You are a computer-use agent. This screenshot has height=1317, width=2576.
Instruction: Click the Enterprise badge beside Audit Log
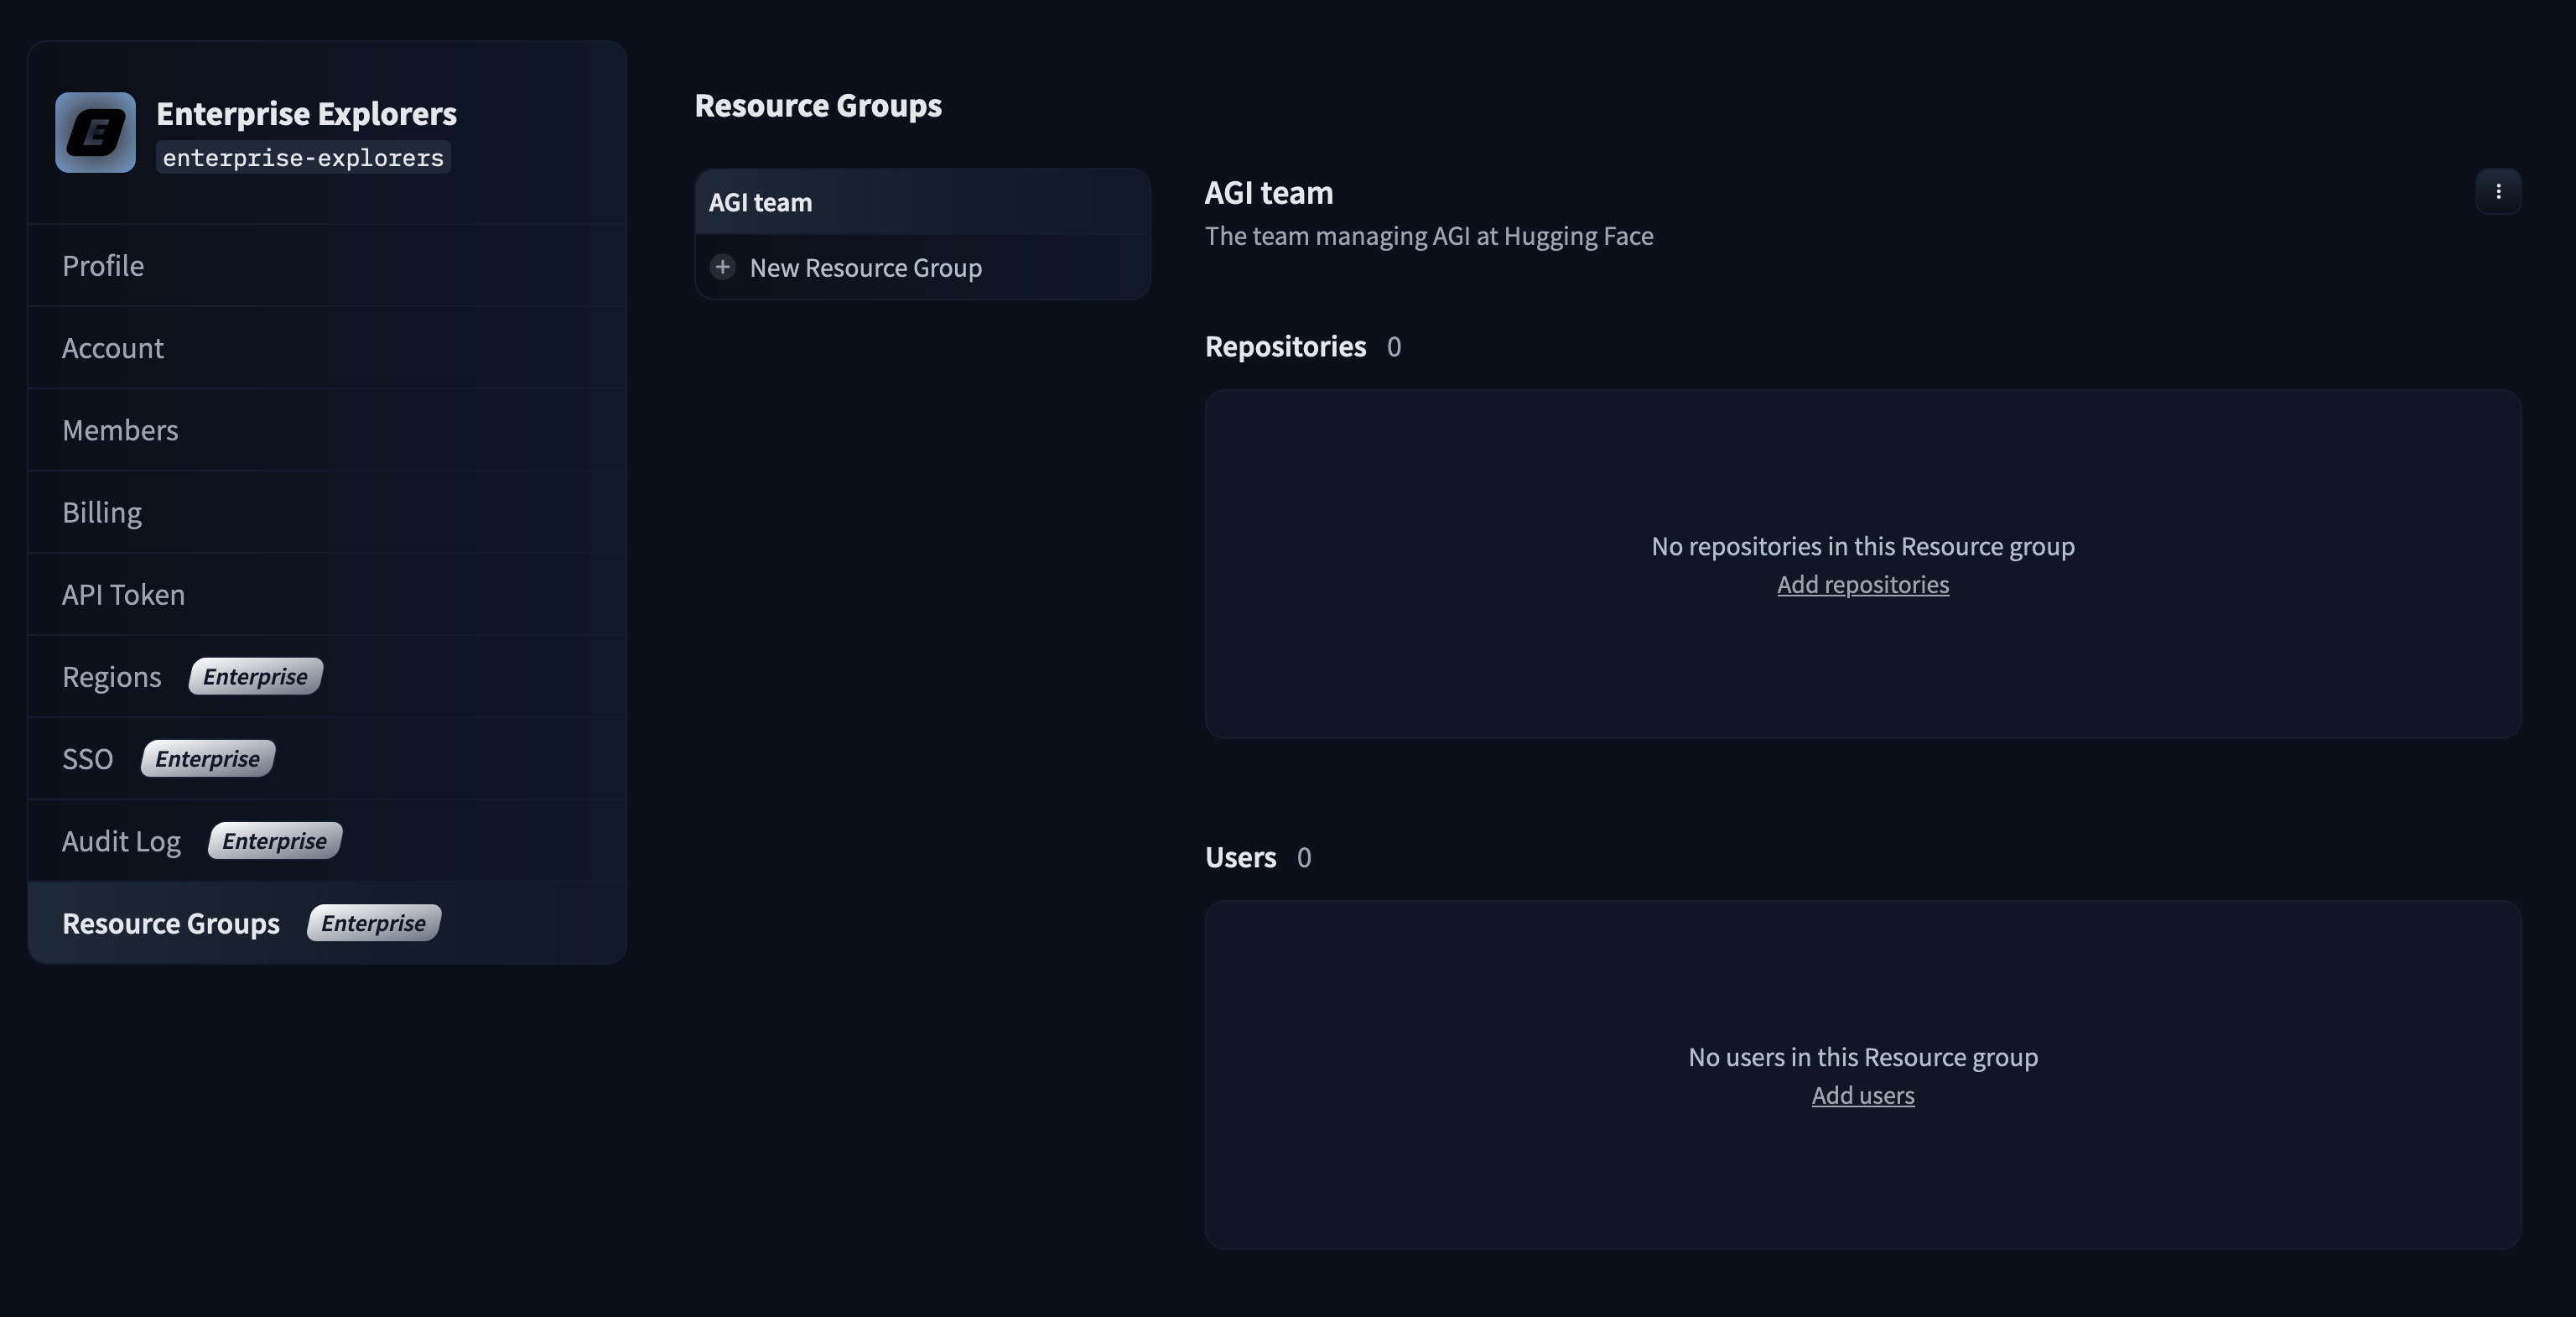pyautogui.click(x=274, y=841)
